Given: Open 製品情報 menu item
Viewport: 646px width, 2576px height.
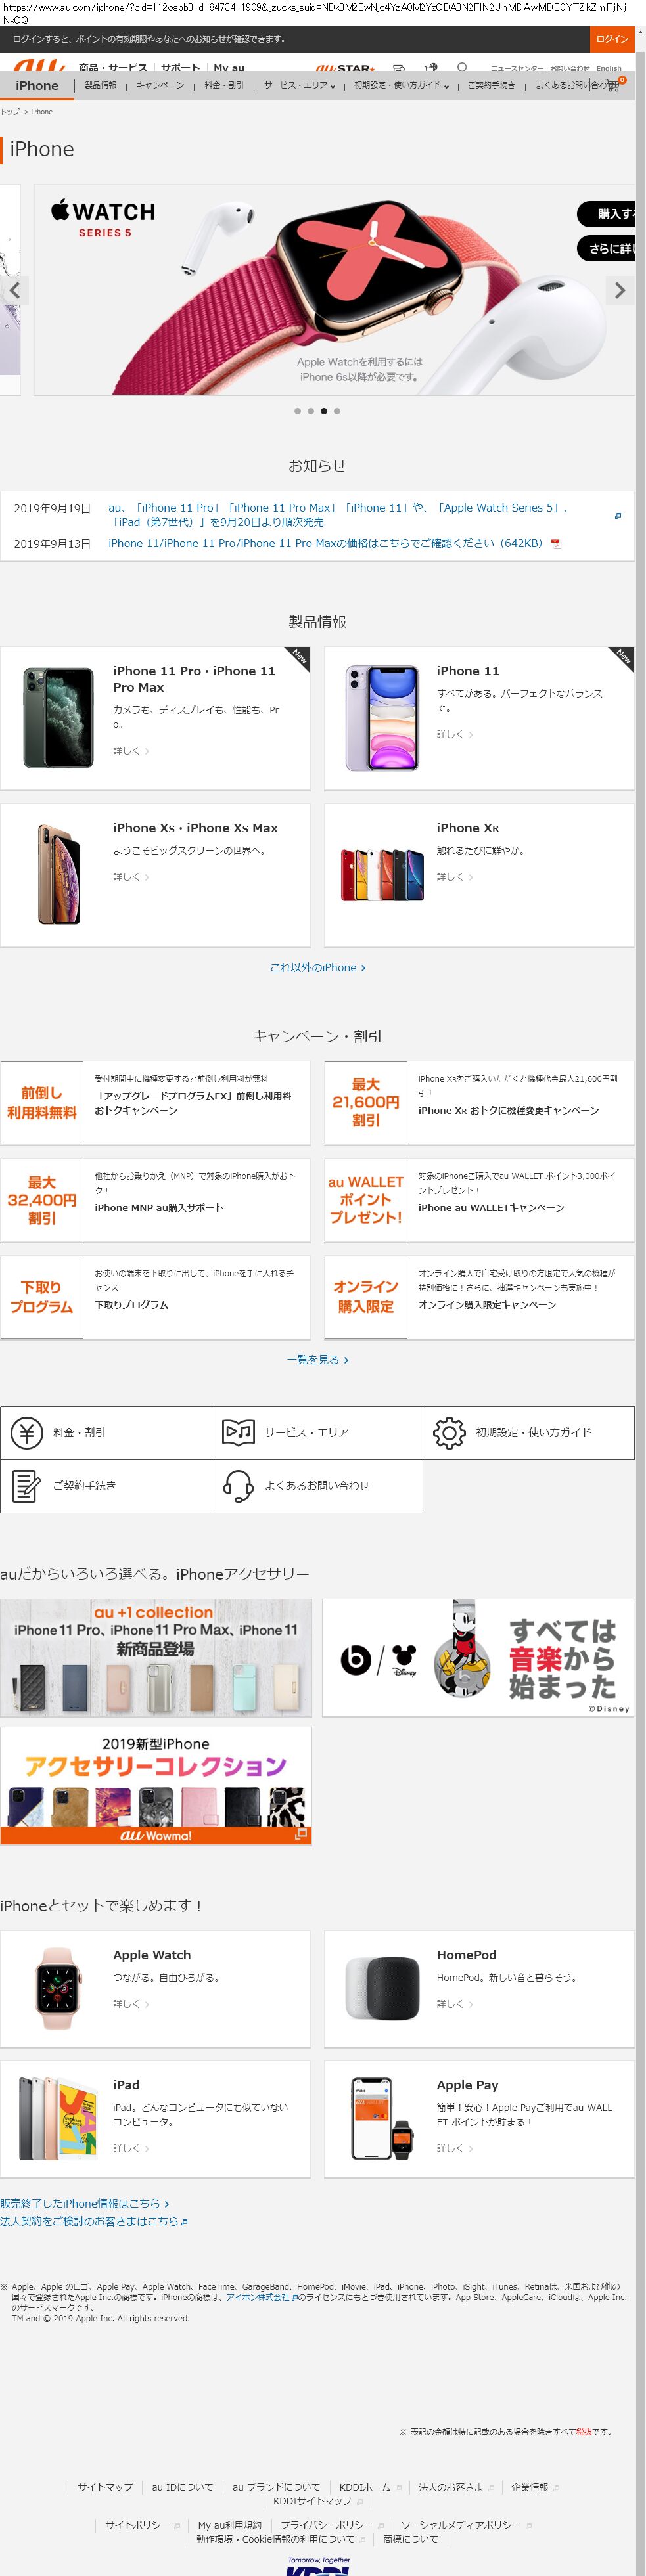Looking at the screenshot, I should pyautogui.click(x=101, y=85).
